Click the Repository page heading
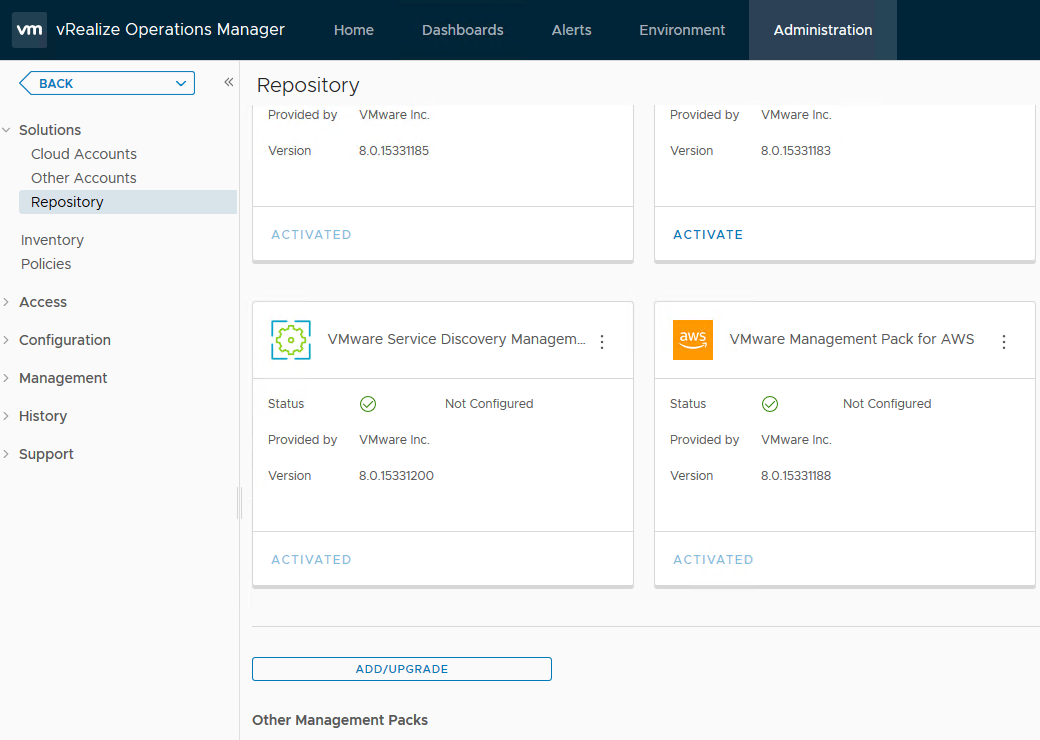 (308, 85)
